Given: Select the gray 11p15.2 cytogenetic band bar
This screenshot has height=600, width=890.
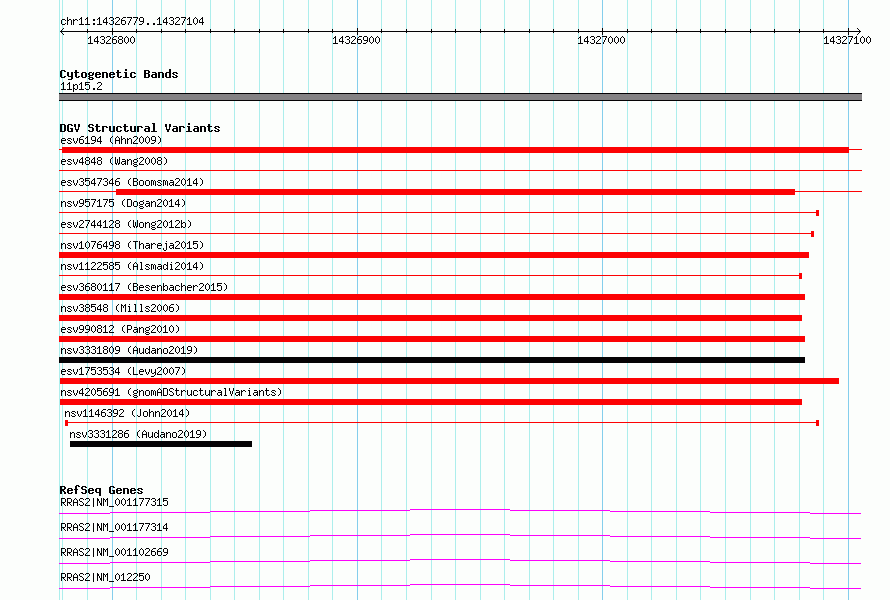Looking at the screenshot, I should tap(460, 97).
